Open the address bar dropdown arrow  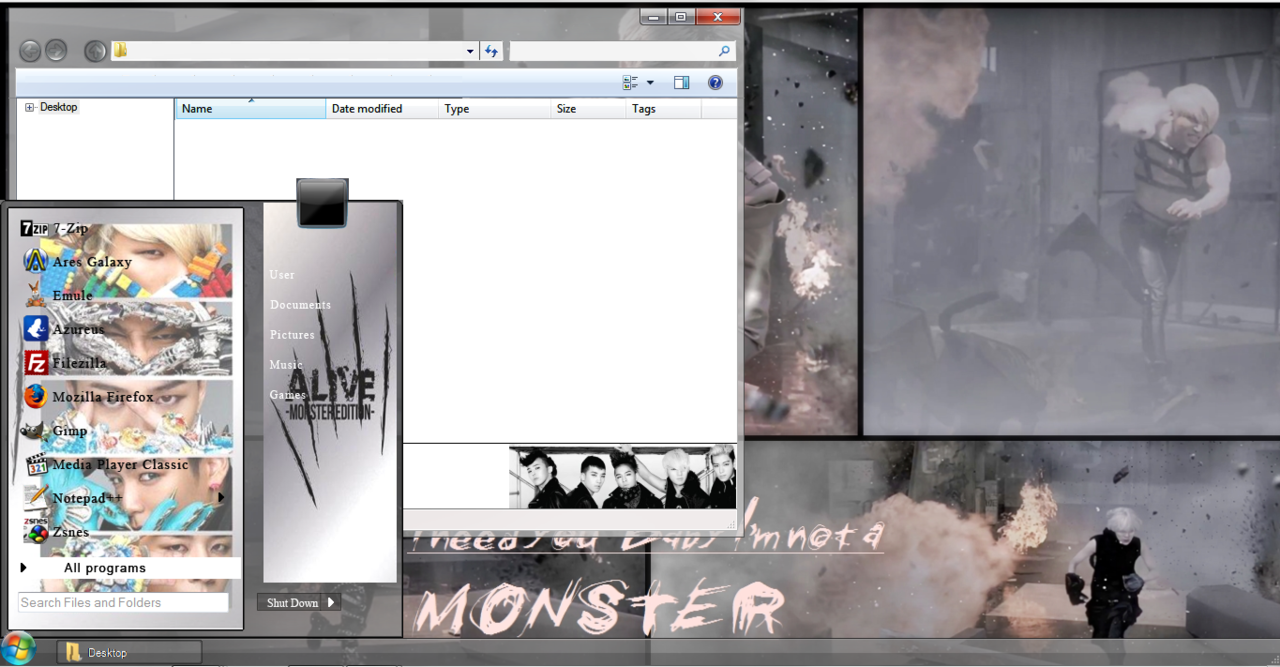470,51
